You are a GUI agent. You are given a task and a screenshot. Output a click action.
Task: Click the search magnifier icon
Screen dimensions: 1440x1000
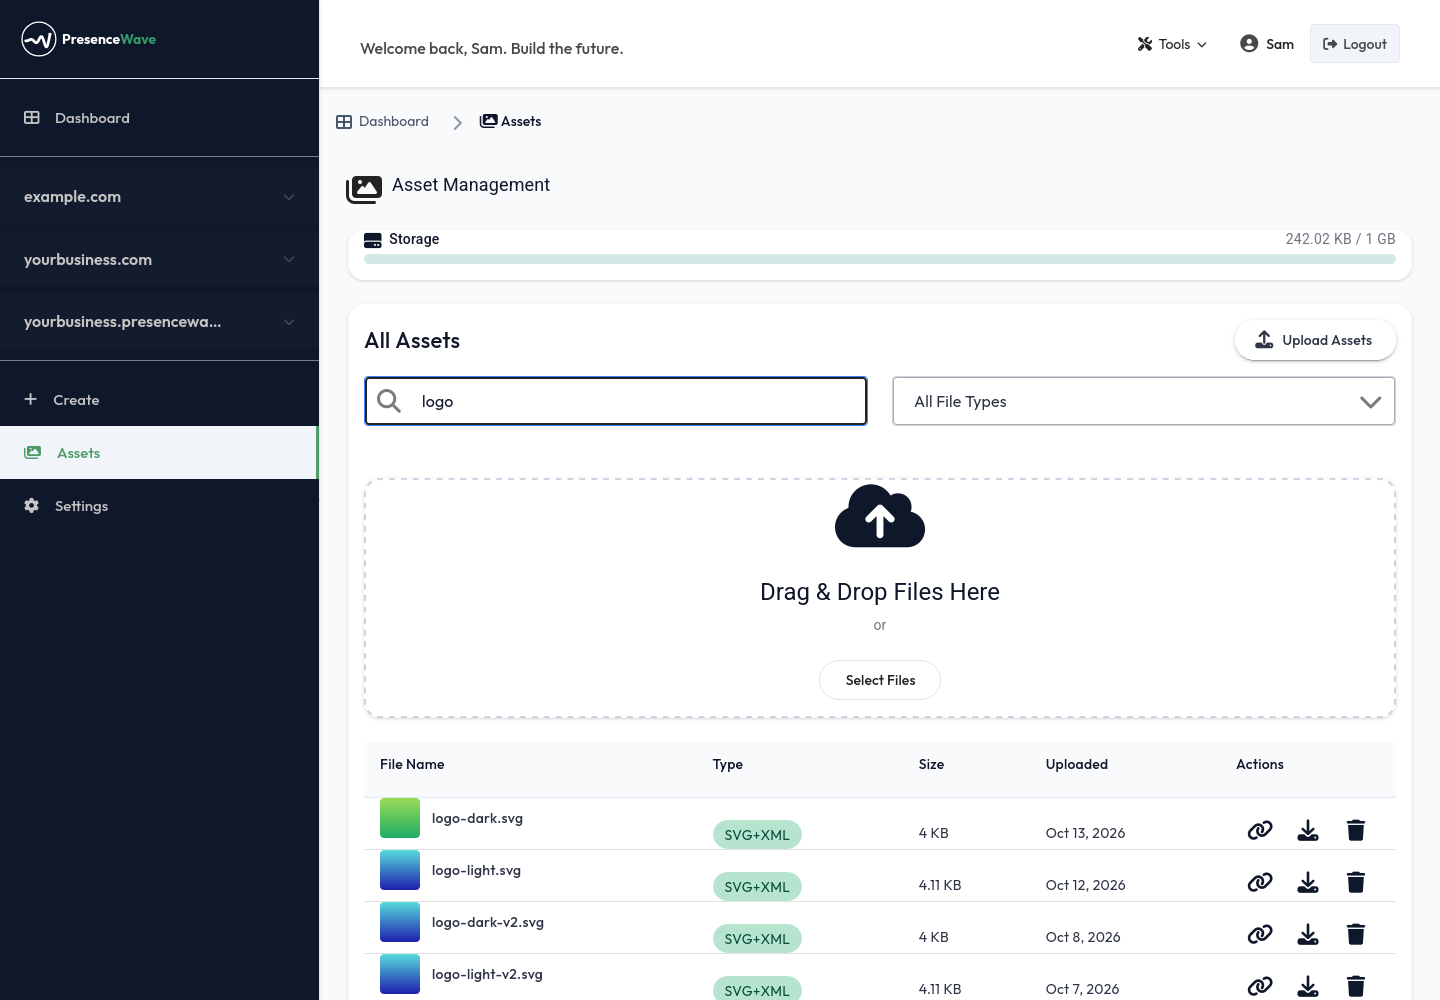pyautogui.click(x=389, y=401)
